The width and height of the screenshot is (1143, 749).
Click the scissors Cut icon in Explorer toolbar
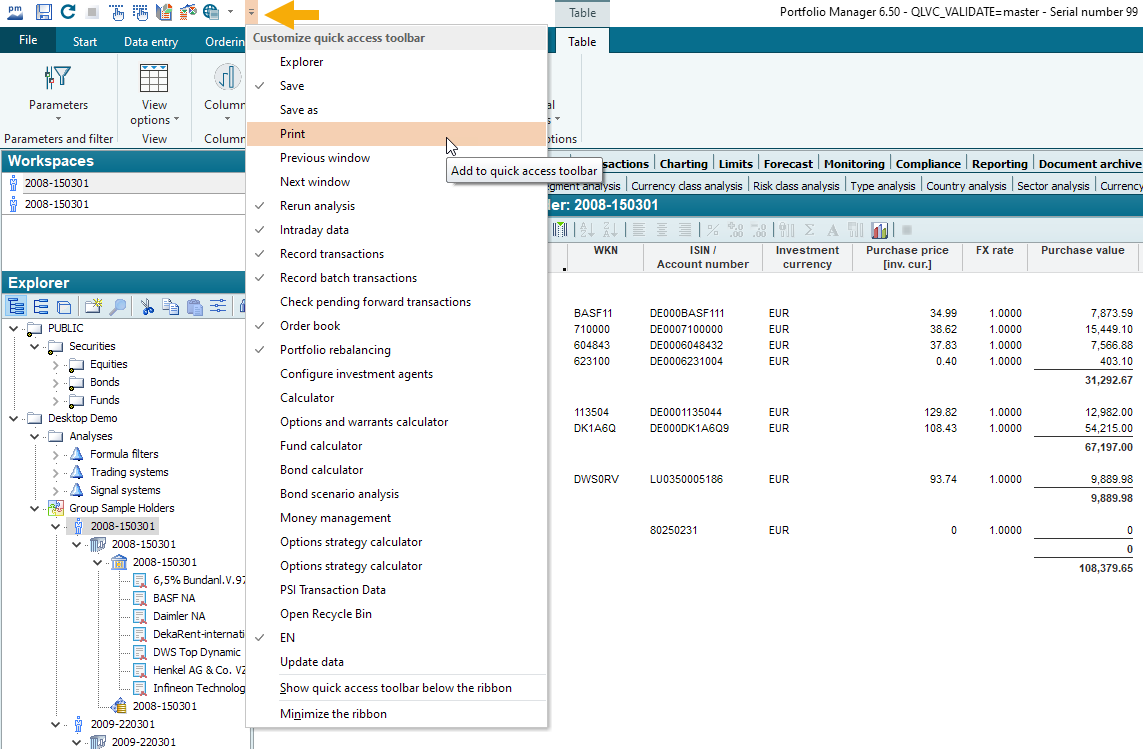147,307
